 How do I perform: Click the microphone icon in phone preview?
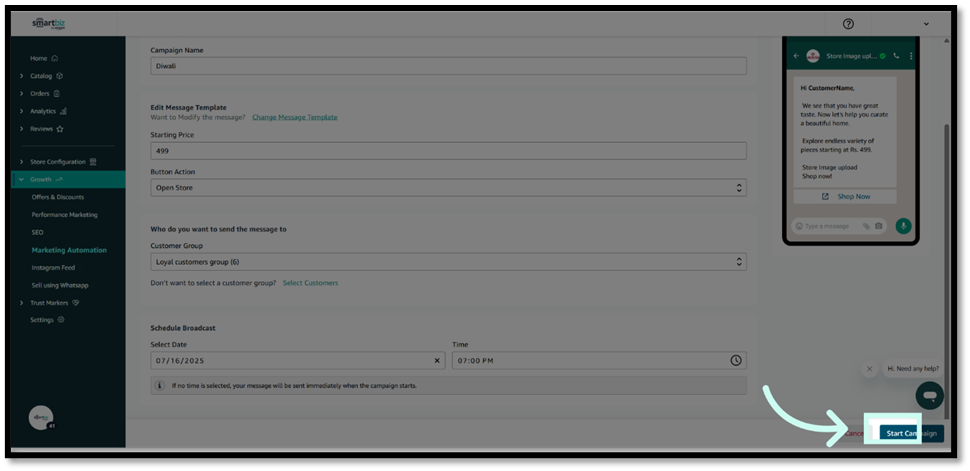click(x=903, y=226)
